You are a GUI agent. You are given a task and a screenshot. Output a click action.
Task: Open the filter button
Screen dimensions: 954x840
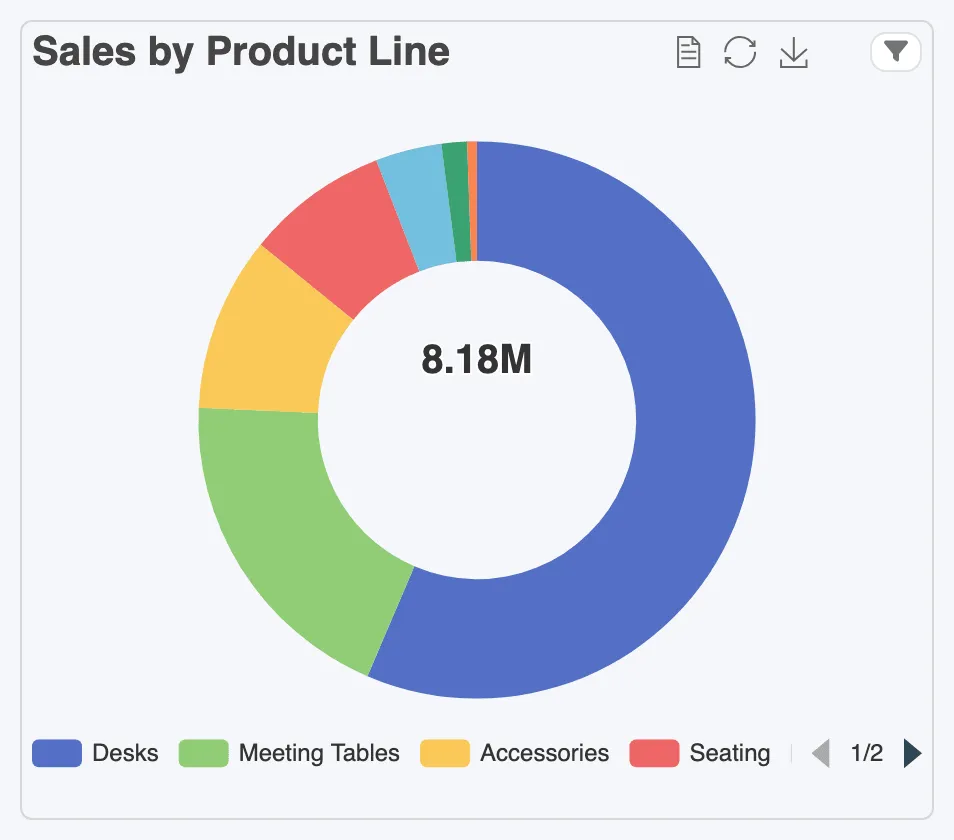coord(896,52)
